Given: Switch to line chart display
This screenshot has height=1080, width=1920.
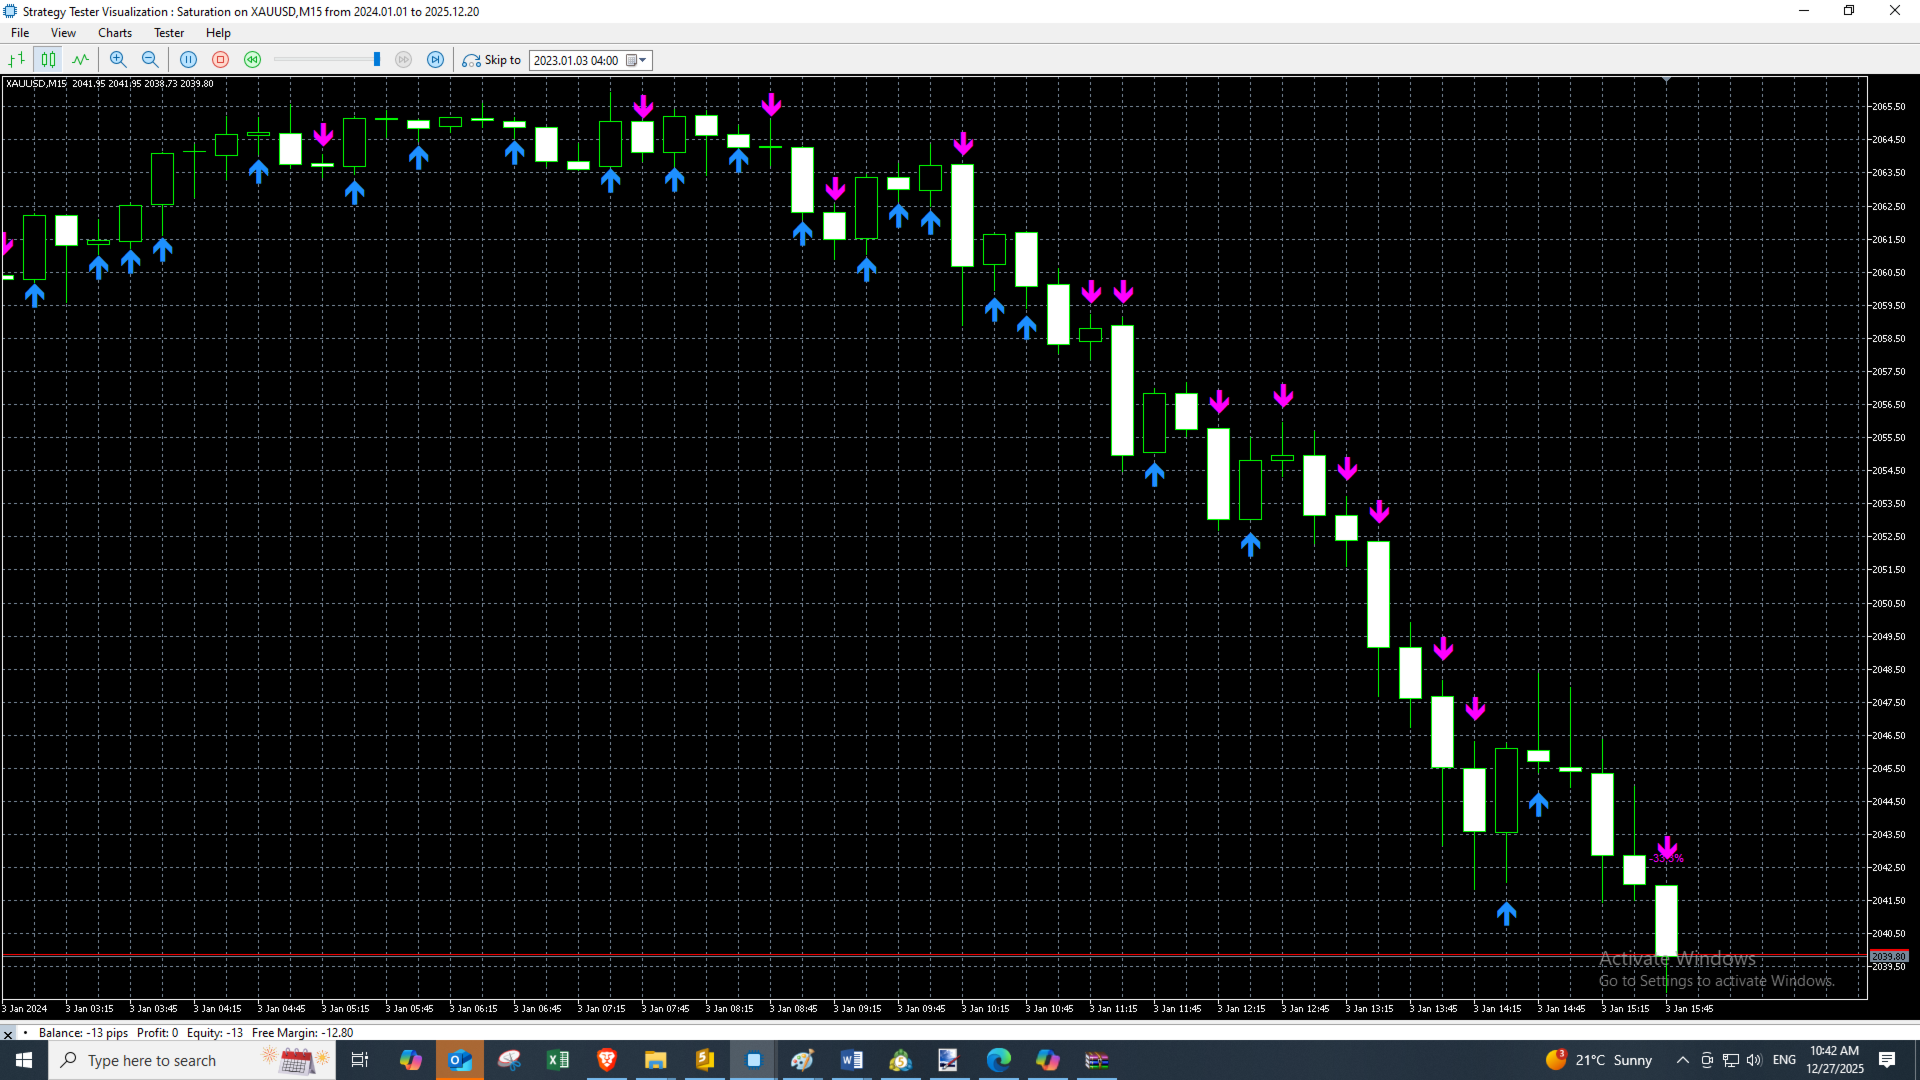Looking at the screenshot, I should click(80, 60).
